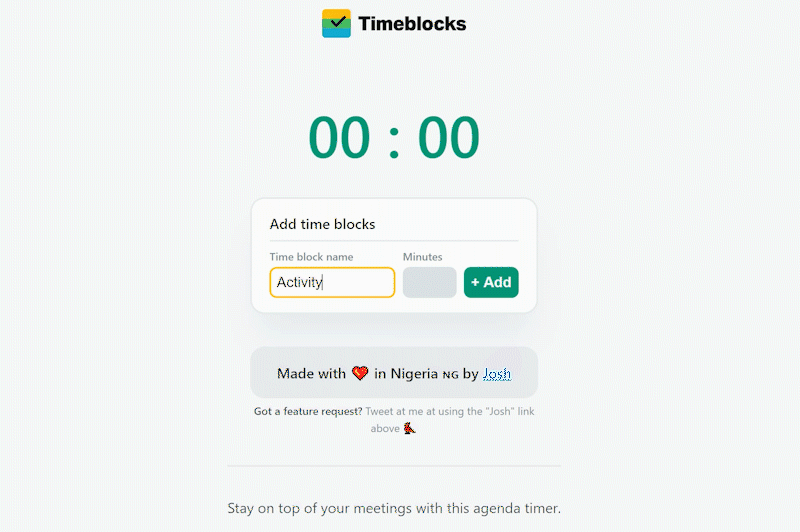
Task: Click the colon in the timer display
Action: (x=394, y=140)
